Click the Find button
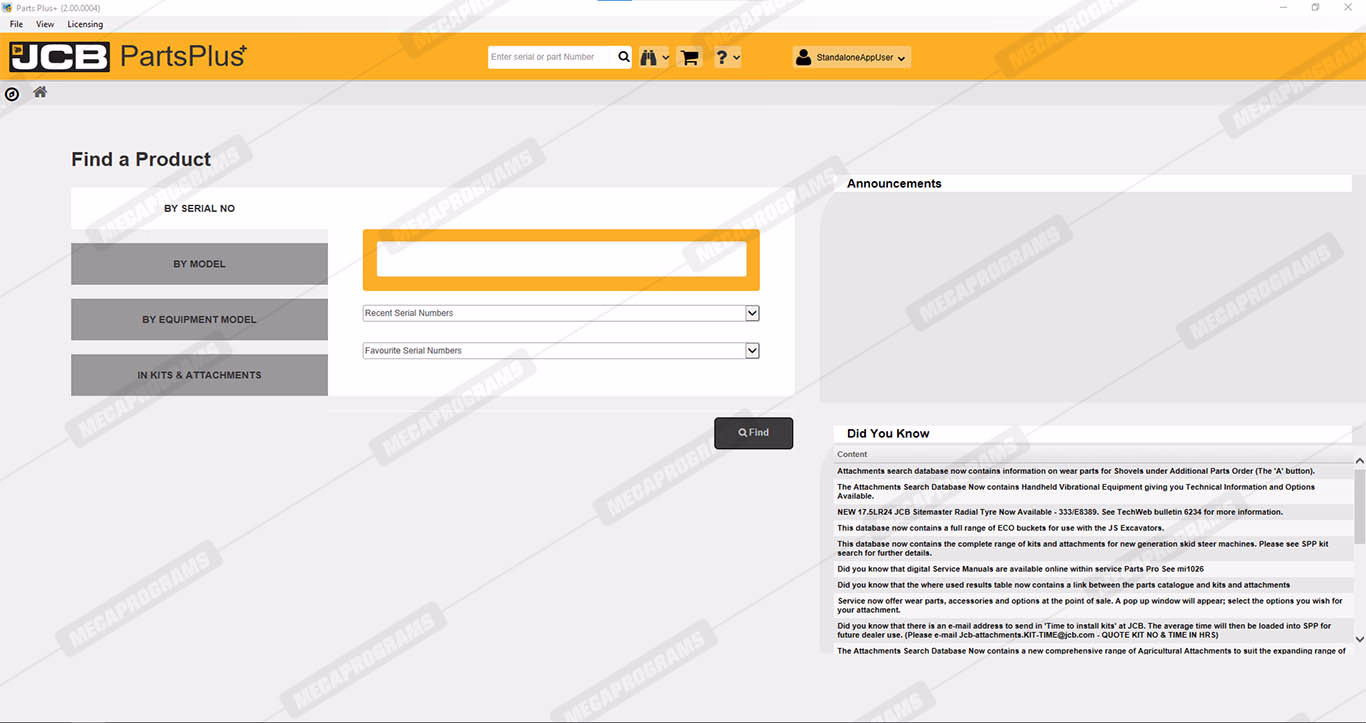This screenshot has height=723, width=1366. (x=753, y=433)
